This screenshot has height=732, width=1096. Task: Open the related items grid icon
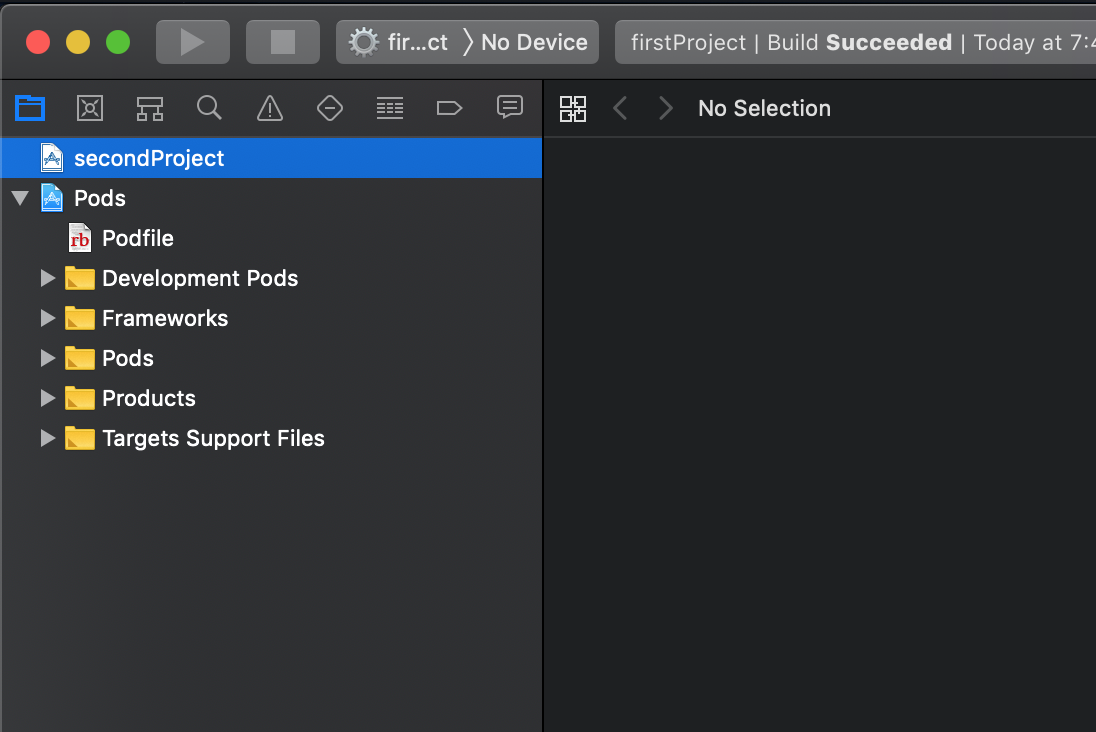click(573, 108)
